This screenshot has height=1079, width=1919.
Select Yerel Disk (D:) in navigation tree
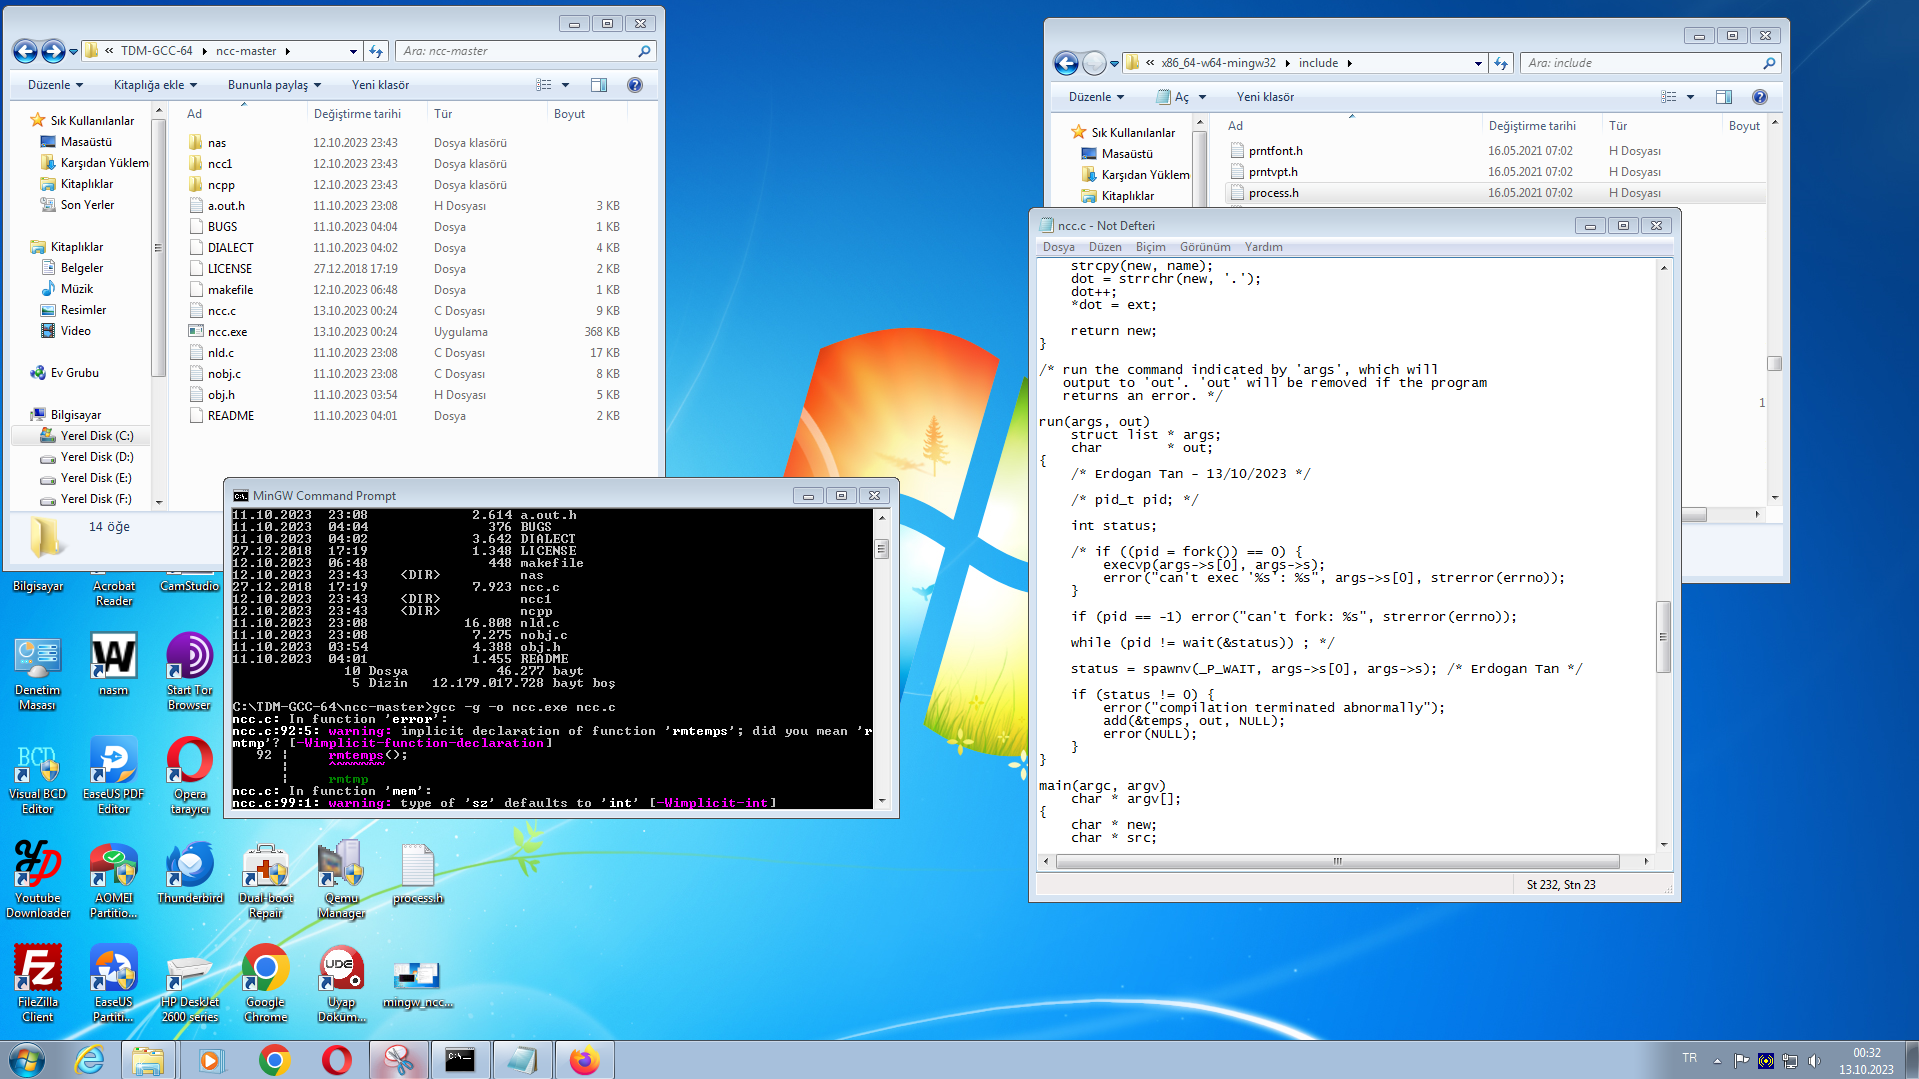click(96, 457)
